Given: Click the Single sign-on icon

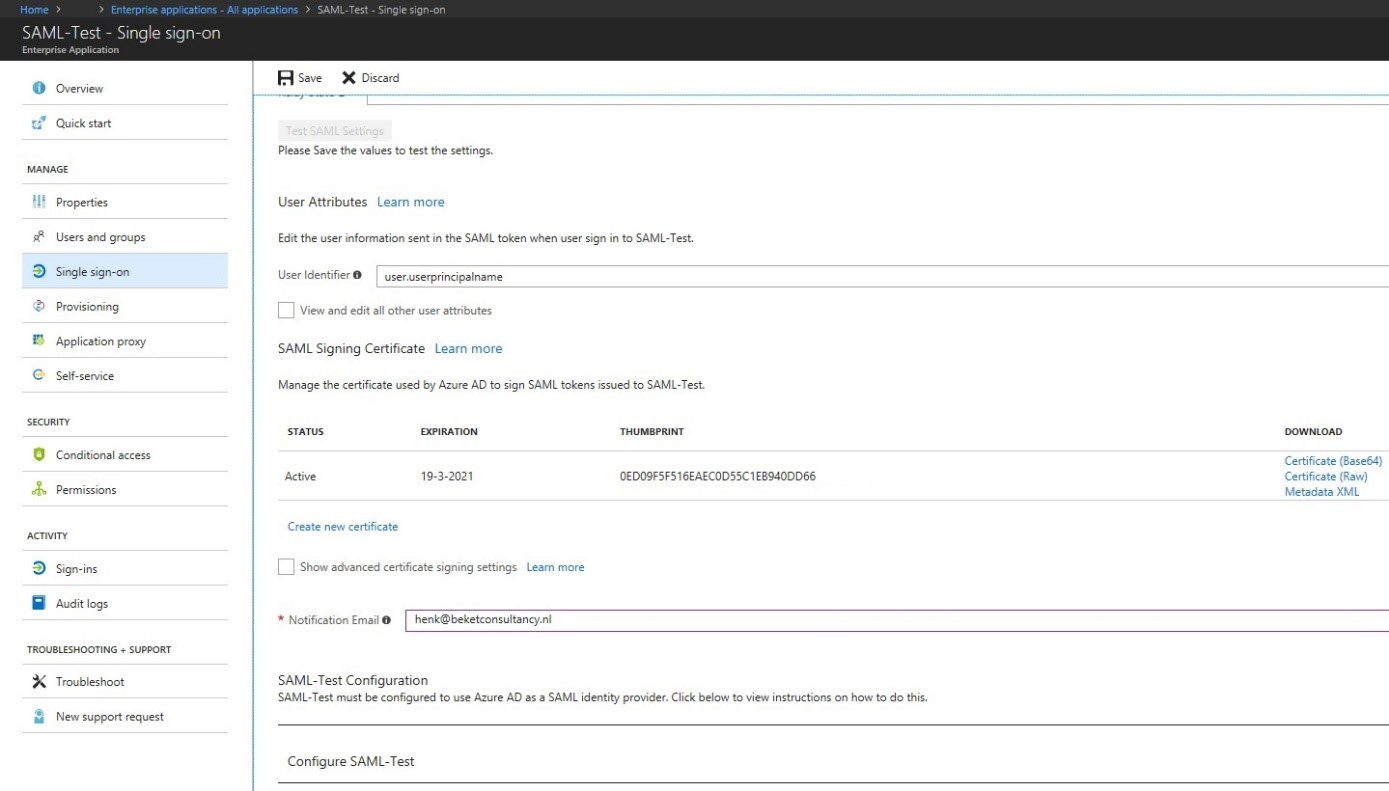Looking at the screenshot, I should click(39, 271).
